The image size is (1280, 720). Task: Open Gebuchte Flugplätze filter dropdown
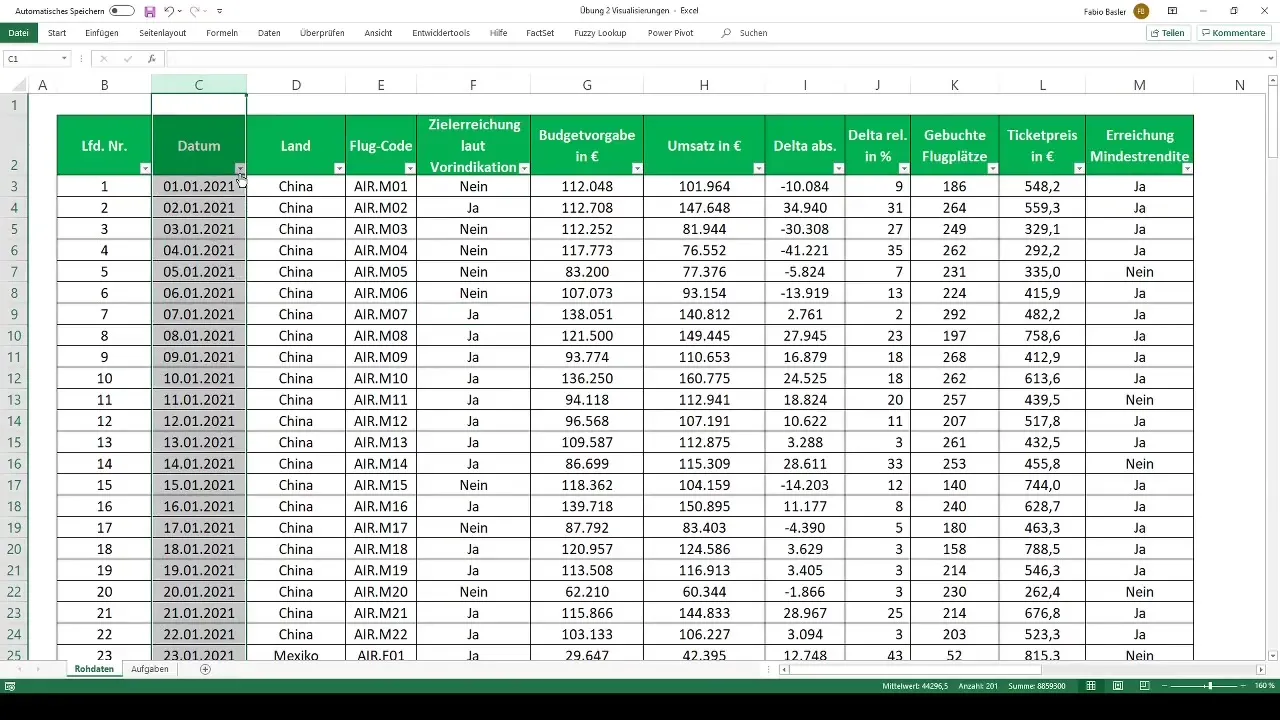(991, 169)
